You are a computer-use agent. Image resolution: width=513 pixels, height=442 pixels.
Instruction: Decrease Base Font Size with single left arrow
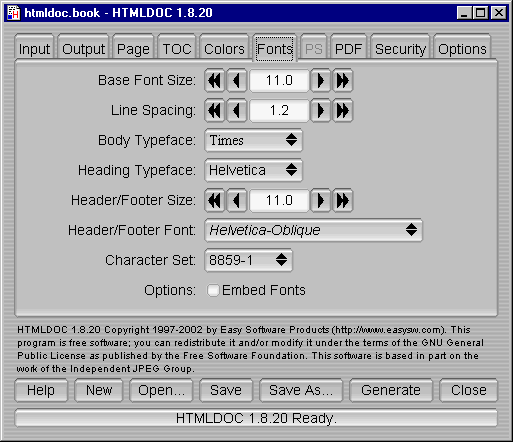pos(237,80)
